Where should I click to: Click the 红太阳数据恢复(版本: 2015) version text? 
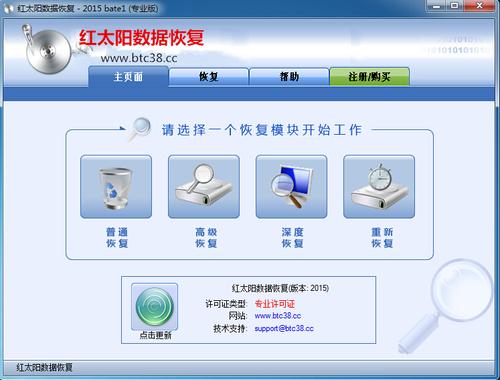tap(280, 288)
